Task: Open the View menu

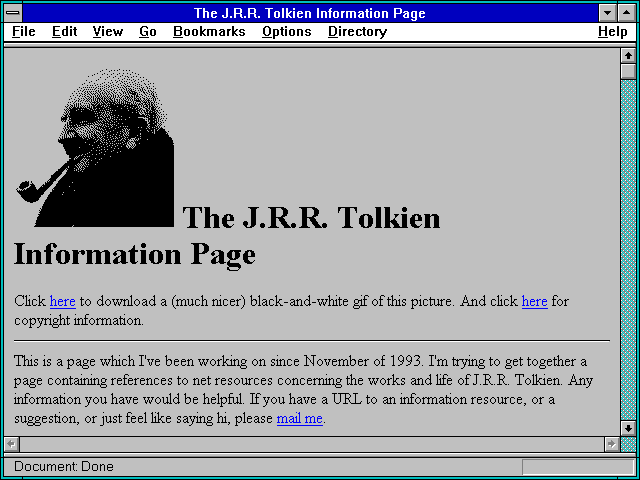Action: [x=107, y=32]
